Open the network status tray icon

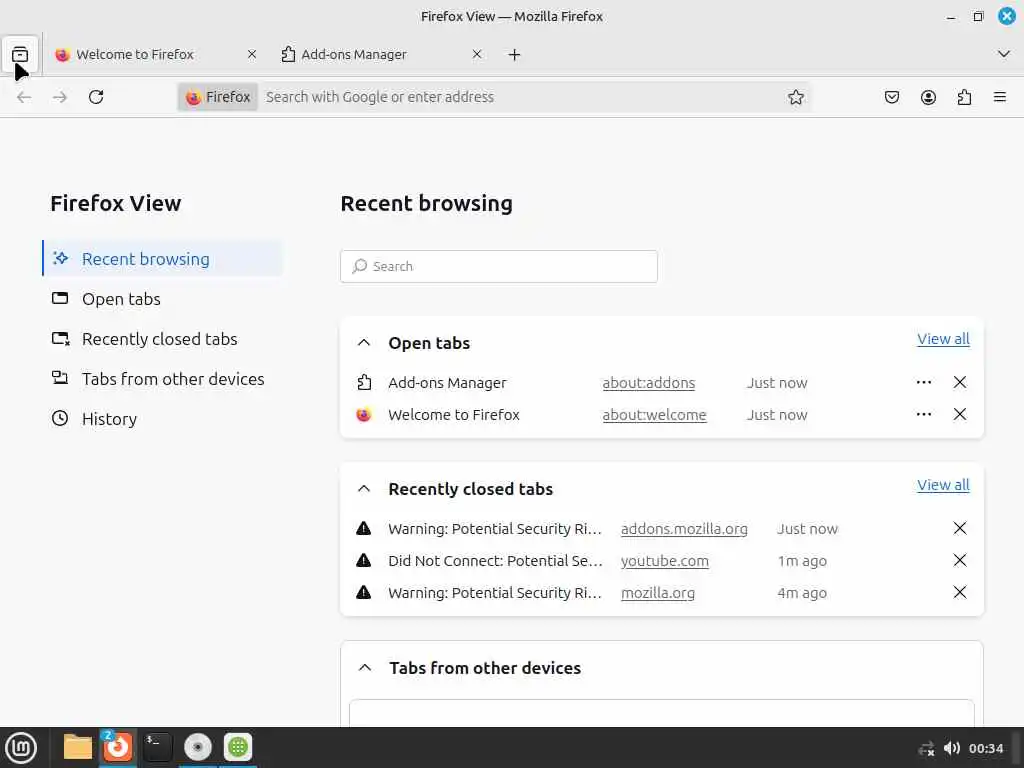[x=926, y=748]
